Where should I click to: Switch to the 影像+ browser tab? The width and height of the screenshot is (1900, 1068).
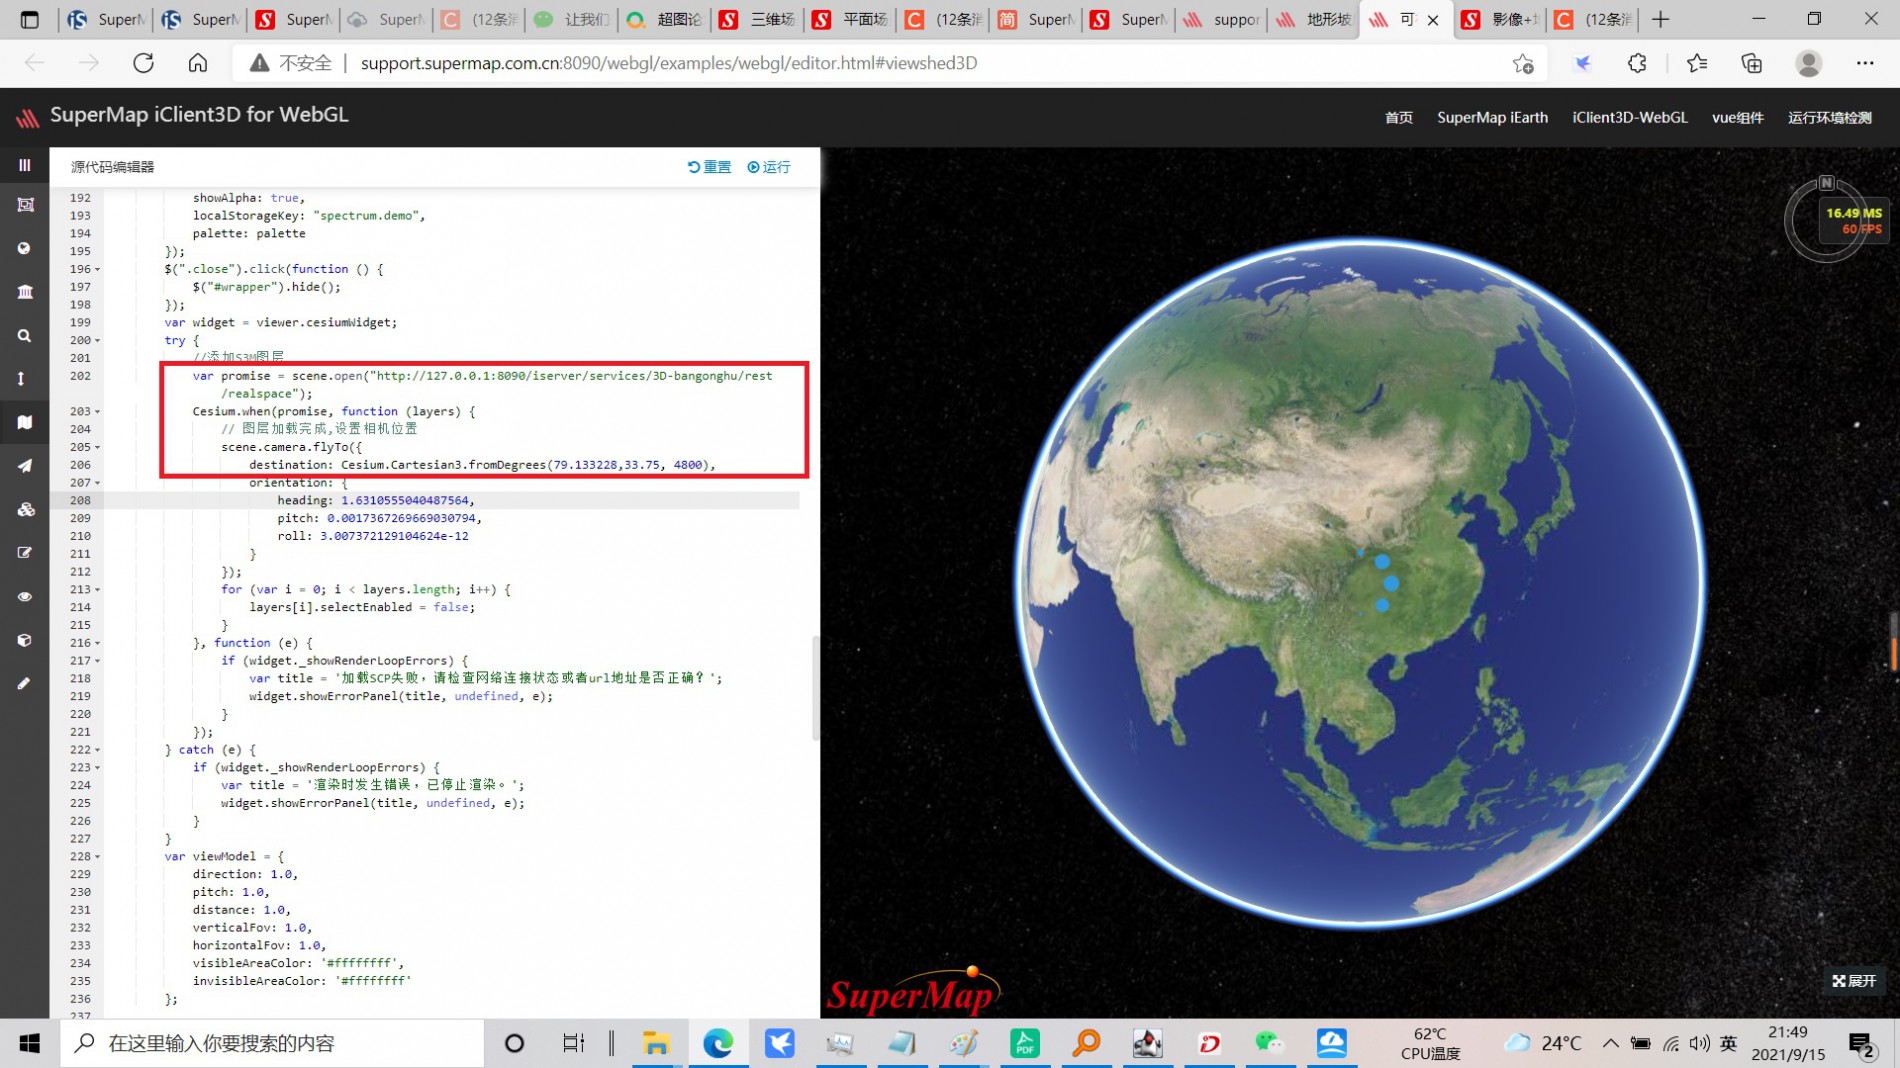(1500, 19)
